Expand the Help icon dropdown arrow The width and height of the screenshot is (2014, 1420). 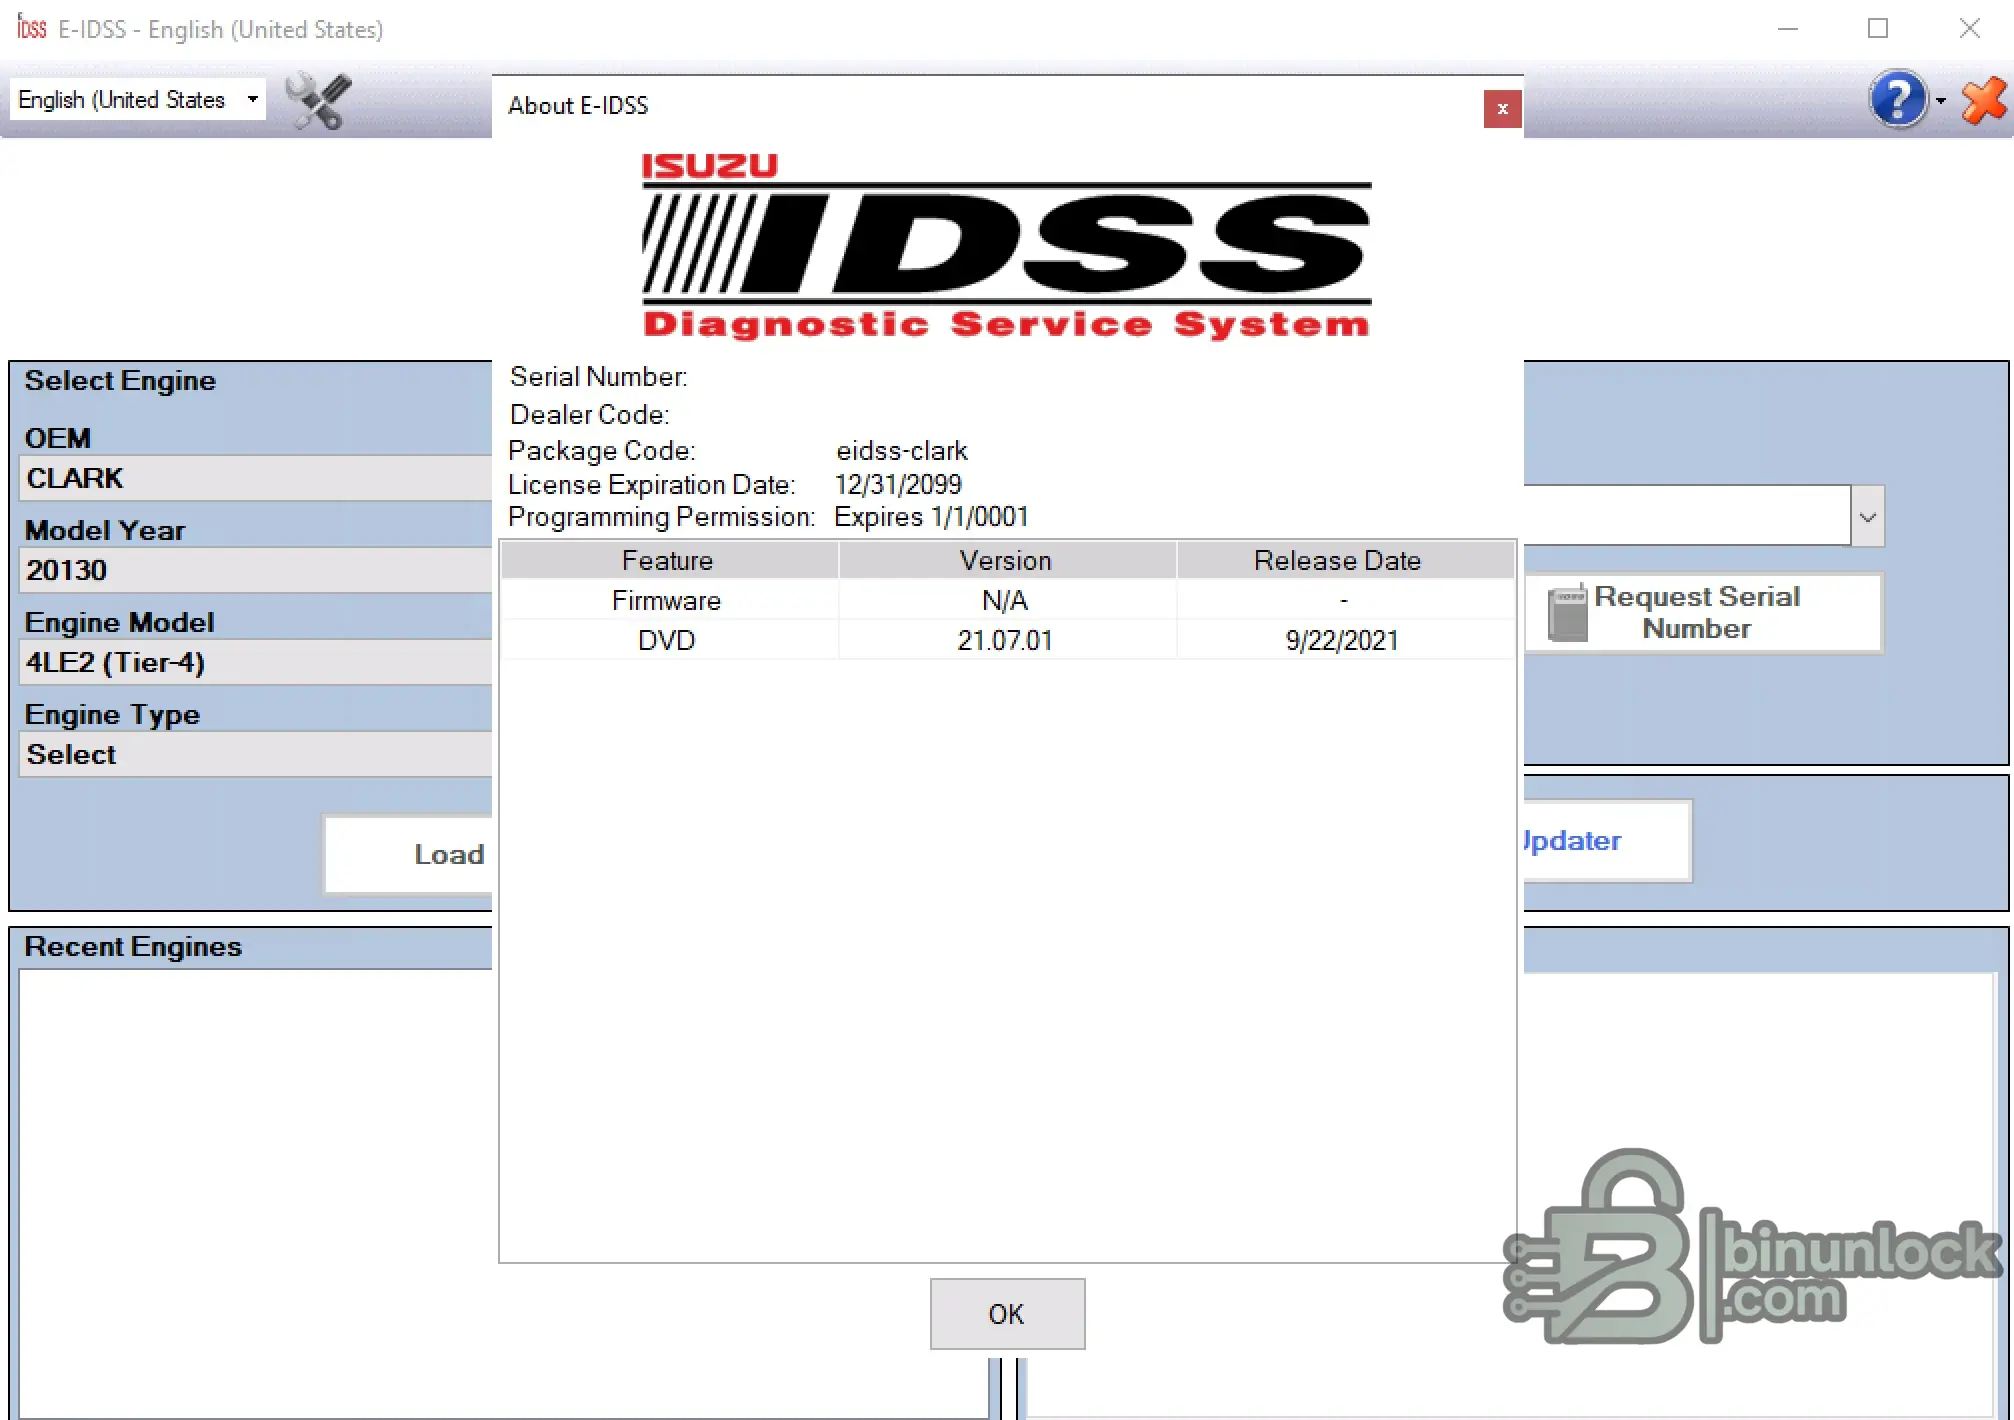(1941, 101)
